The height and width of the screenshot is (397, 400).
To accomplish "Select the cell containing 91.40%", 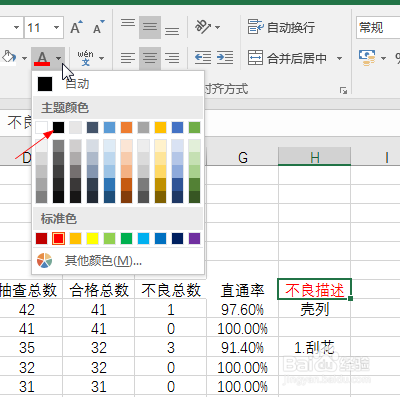I will tap(242, 347).
